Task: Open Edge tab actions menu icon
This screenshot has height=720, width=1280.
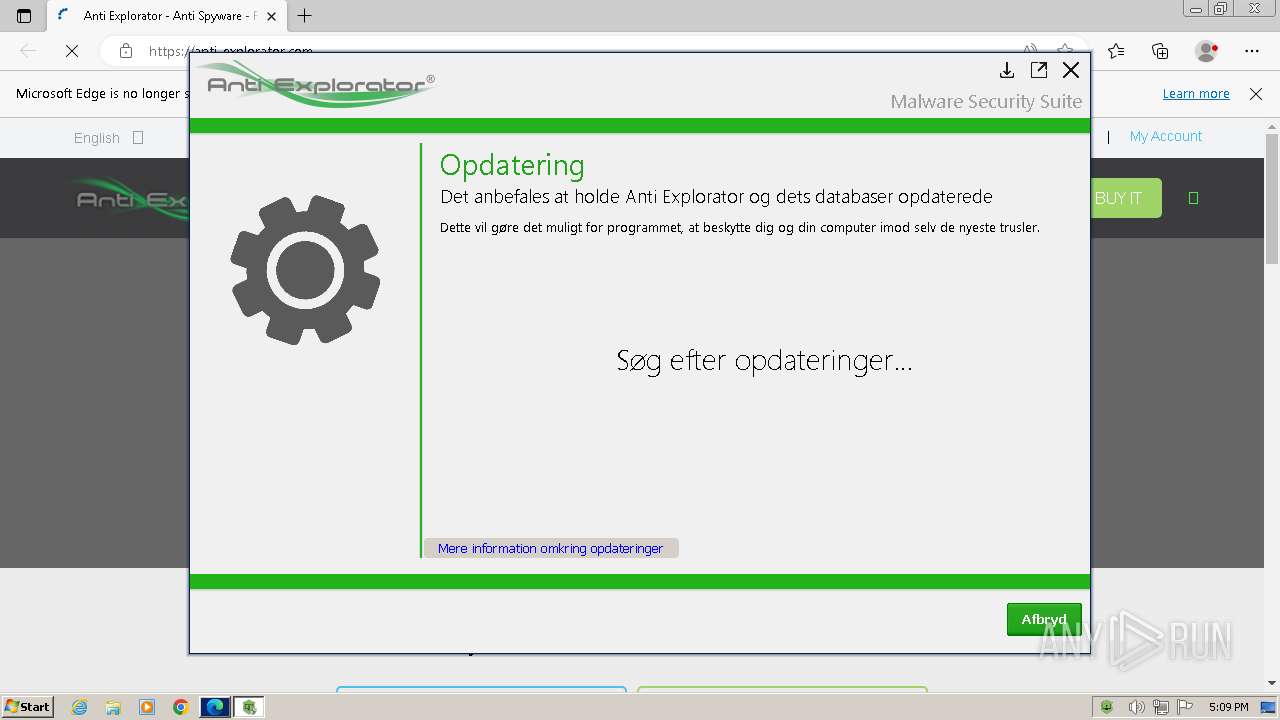Action: (24, 15)
